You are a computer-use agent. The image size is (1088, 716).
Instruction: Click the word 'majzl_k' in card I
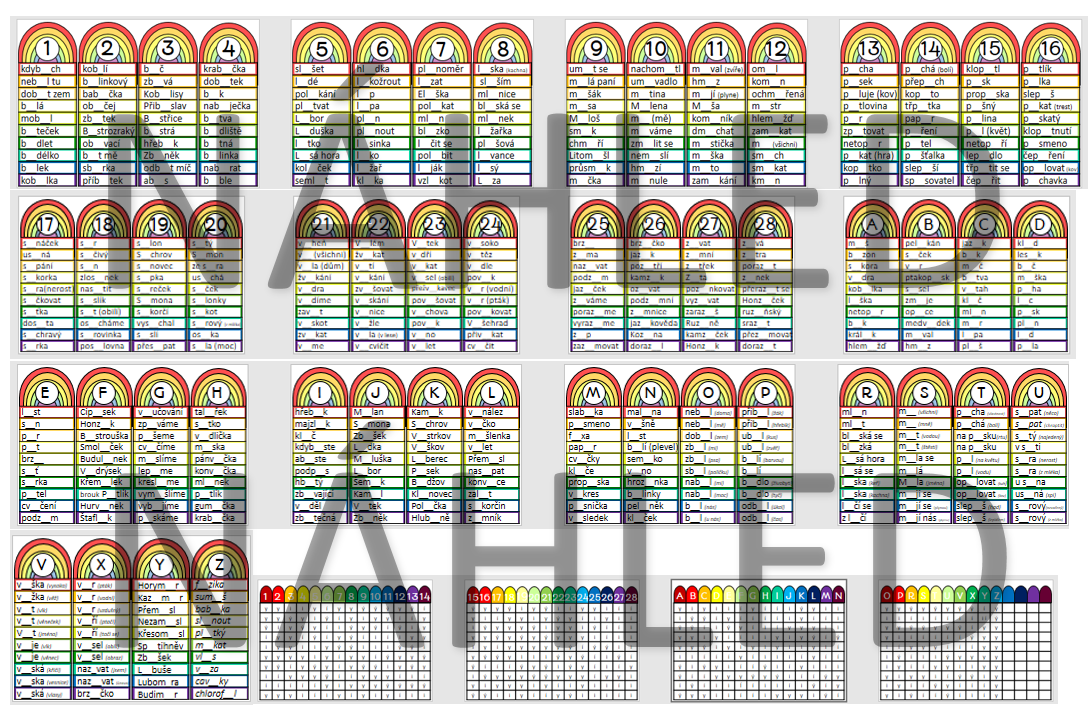click(312, 425)
